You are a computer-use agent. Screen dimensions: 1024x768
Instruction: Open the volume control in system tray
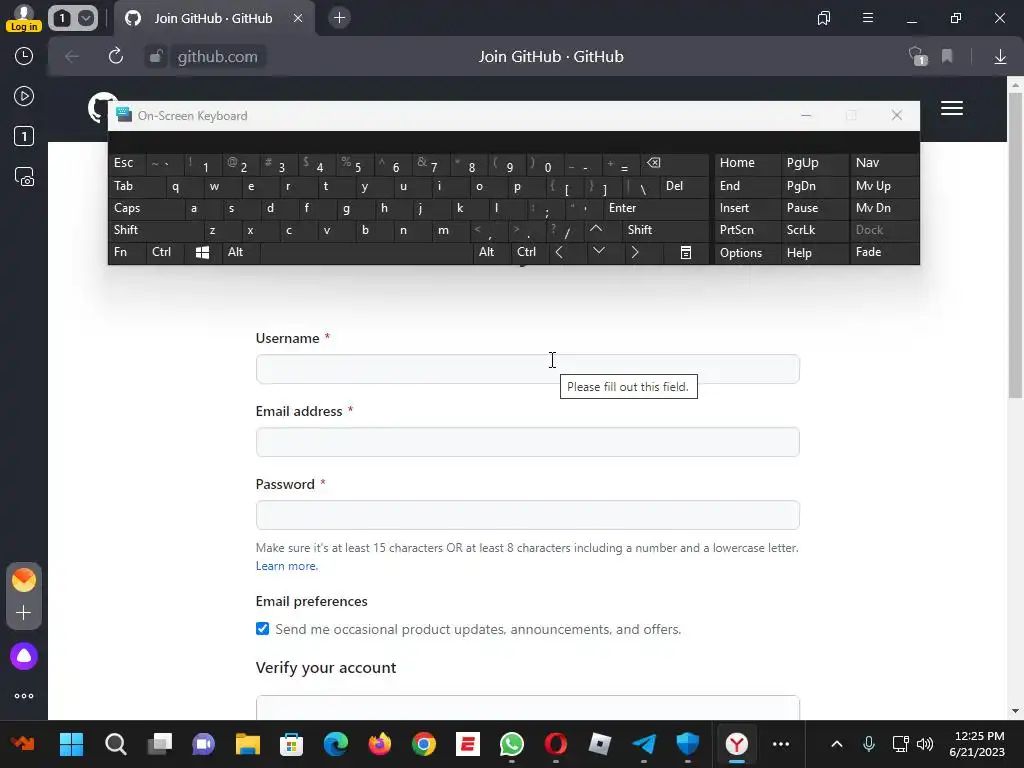point(925,744)
